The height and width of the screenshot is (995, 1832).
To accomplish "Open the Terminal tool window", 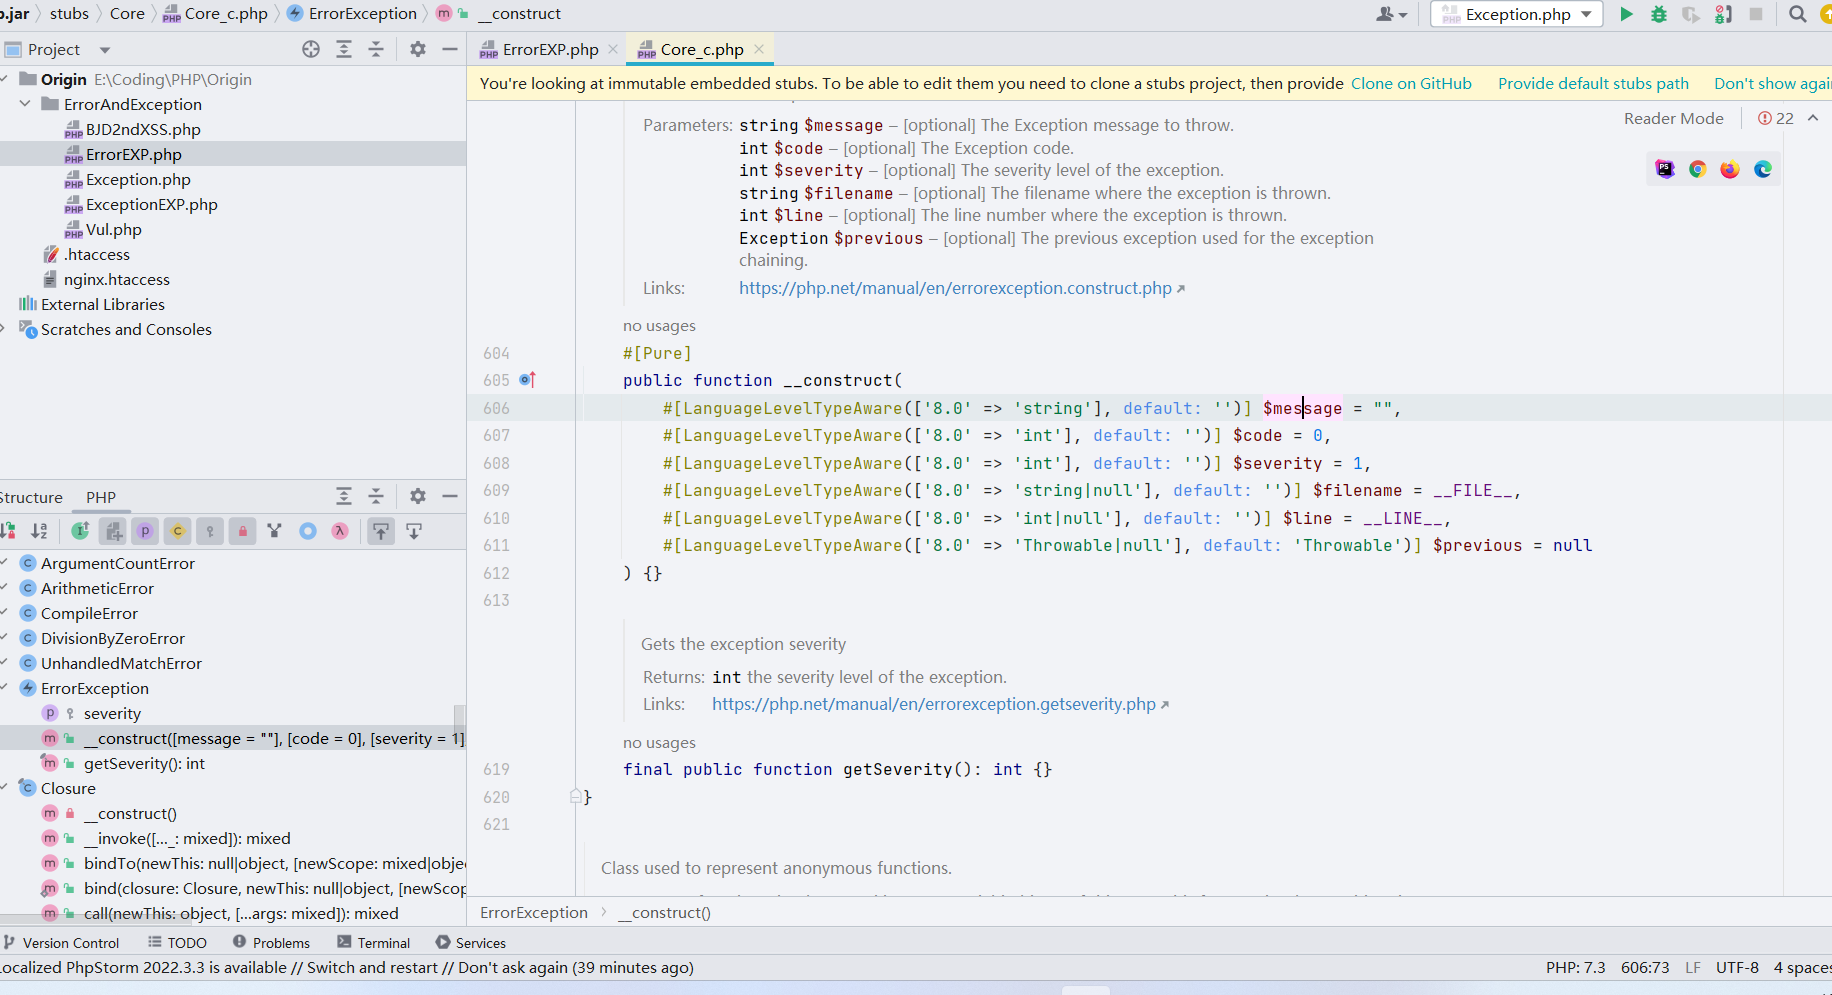I will (374, 942).
